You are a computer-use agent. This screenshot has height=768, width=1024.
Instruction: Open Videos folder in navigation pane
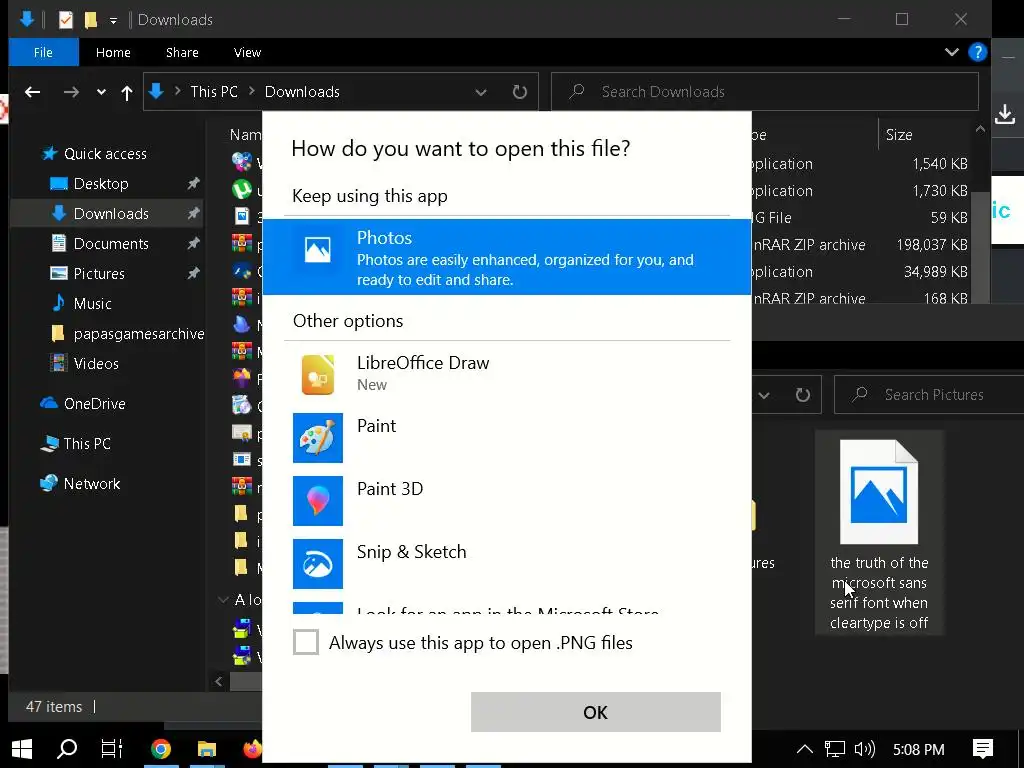95,364
